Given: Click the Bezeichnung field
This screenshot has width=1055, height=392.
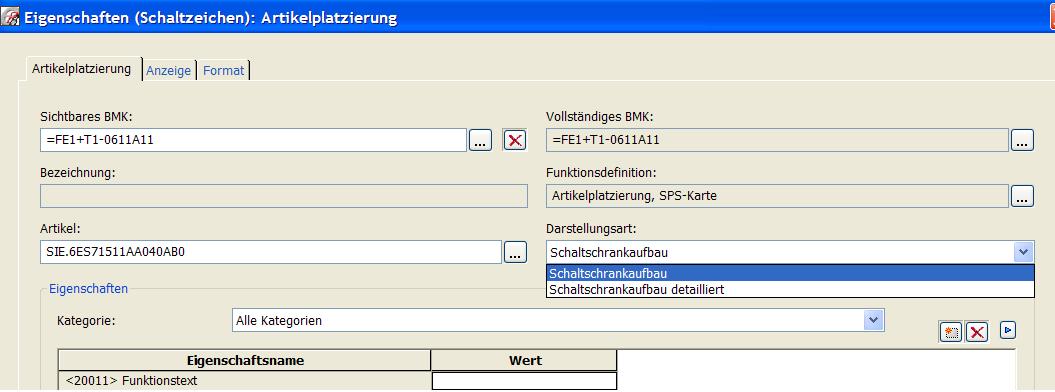Looking at the screenshot, I should tap(284, 196).
